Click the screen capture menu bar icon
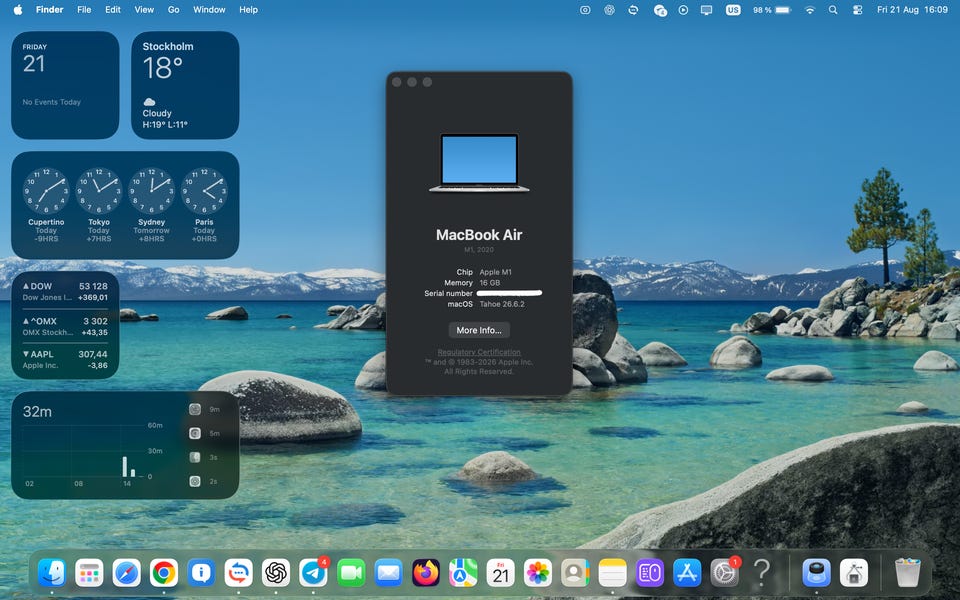Screen dimensions: 960x600 coord(585,10)
